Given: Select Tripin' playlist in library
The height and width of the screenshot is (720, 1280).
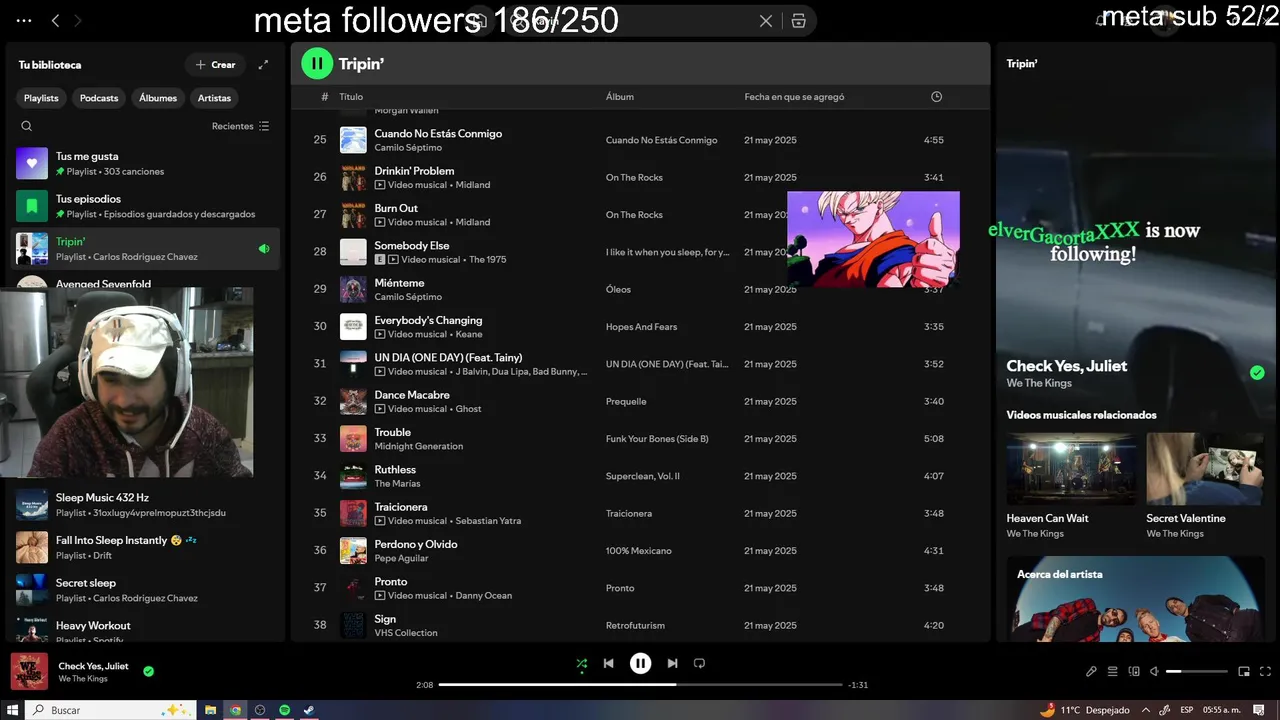Looking at the screenshot, I should 145,249.
